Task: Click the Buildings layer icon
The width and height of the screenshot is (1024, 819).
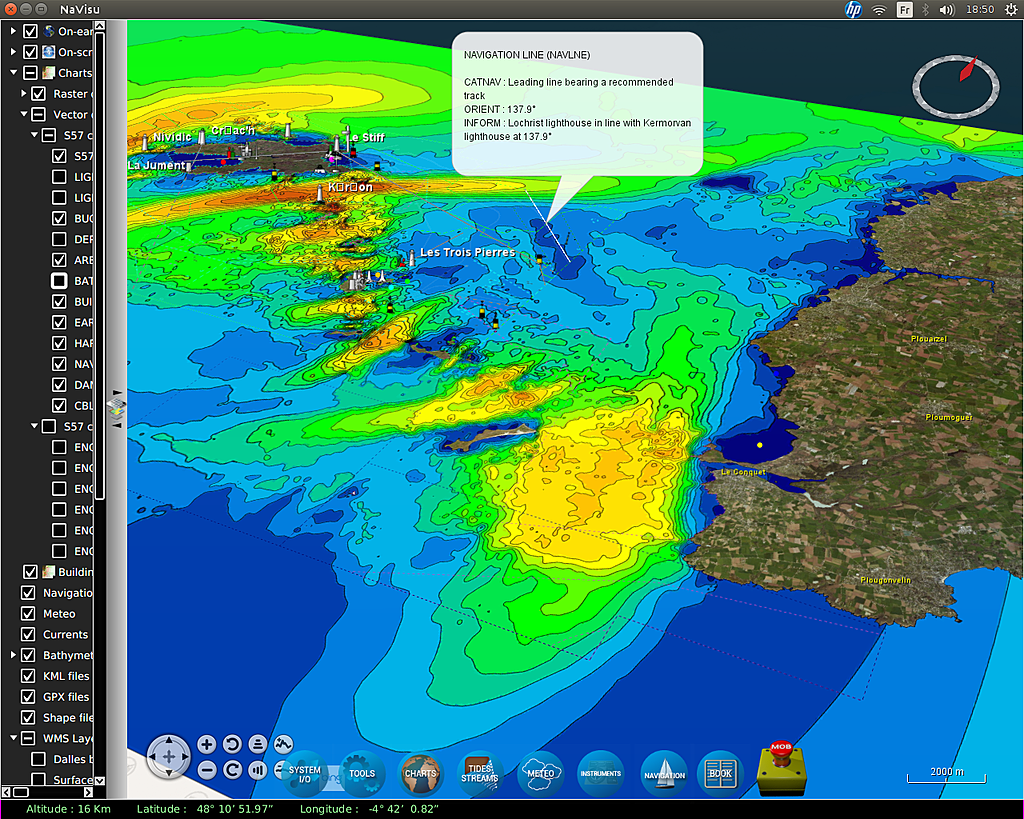Action: pos(49,571)
